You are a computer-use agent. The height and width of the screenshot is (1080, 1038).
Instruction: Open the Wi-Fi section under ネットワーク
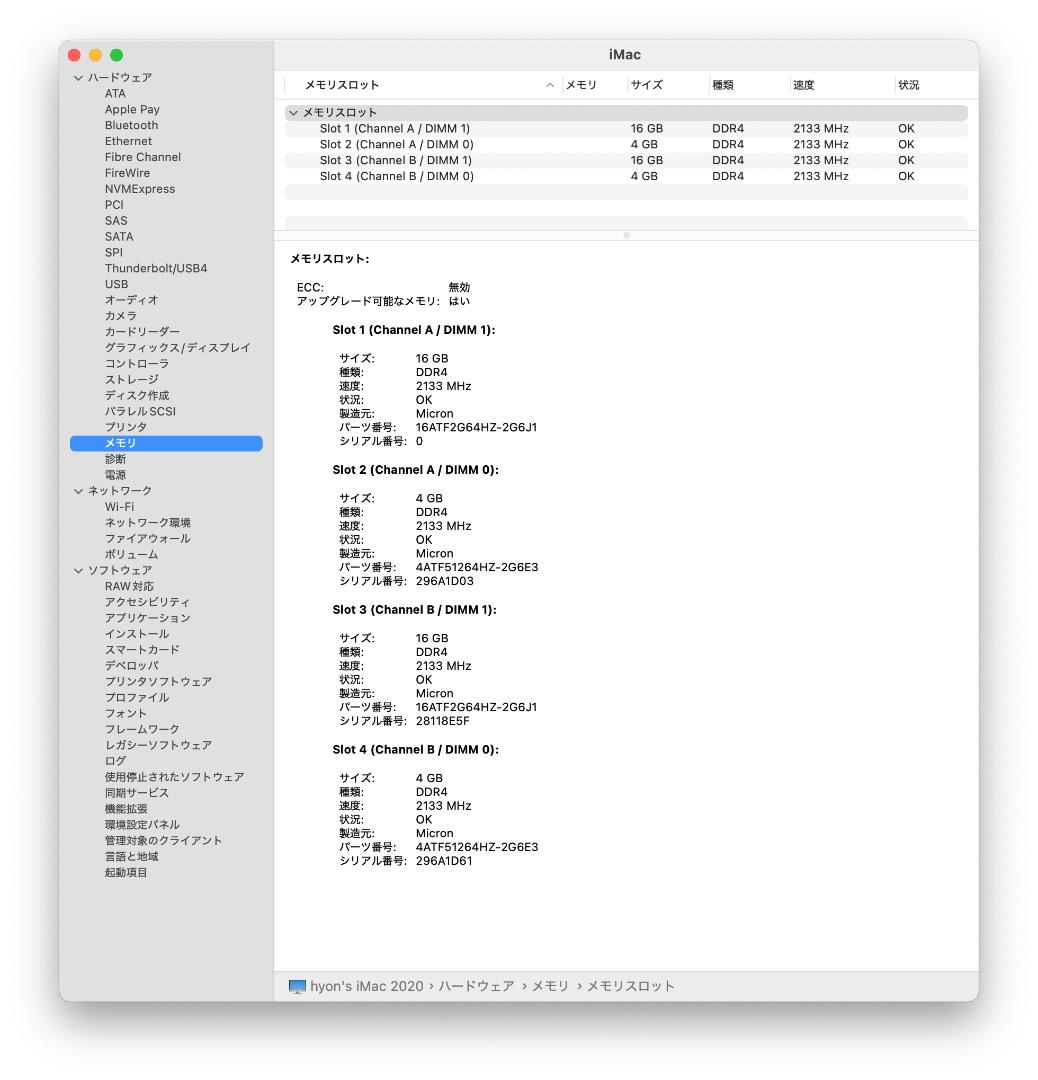click(x=120, y=506)
